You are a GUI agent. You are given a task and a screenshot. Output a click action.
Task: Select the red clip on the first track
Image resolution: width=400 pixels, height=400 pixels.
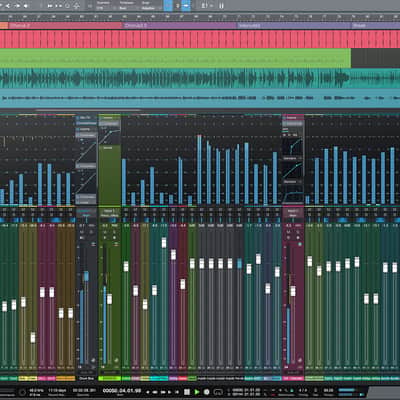(200, 39)
